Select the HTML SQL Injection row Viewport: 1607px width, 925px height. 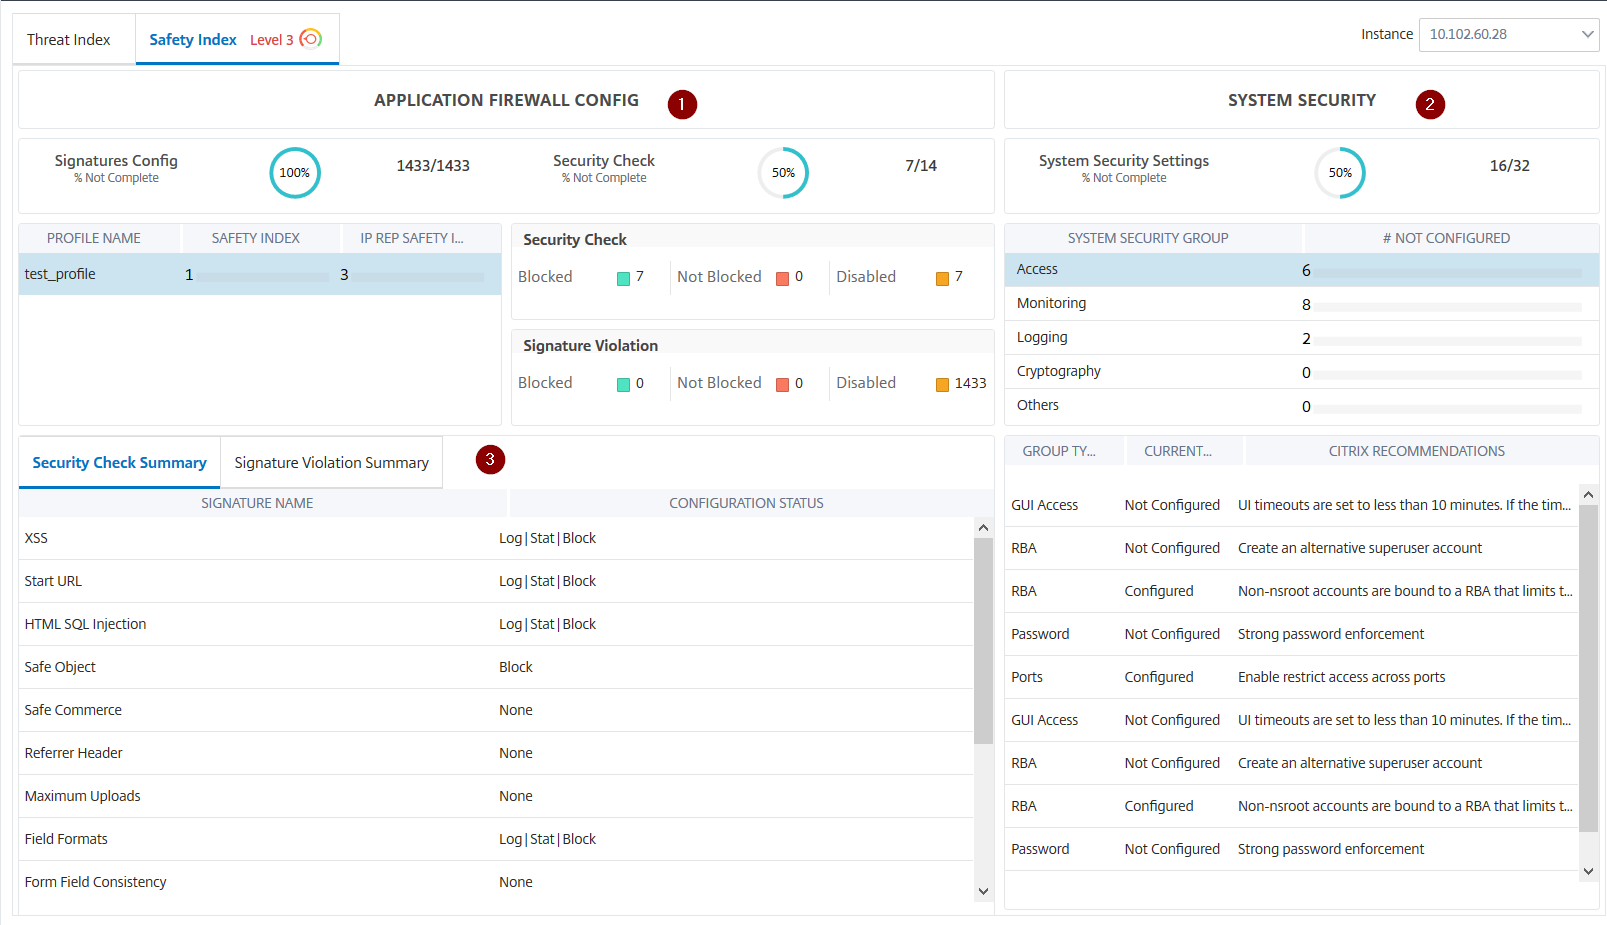tap(85, 624)
